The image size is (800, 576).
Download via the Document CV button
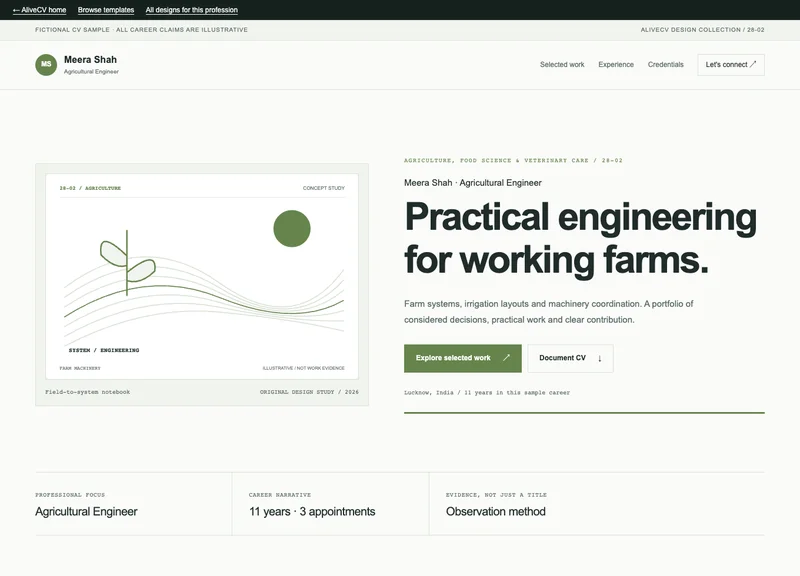coord(570,358)
